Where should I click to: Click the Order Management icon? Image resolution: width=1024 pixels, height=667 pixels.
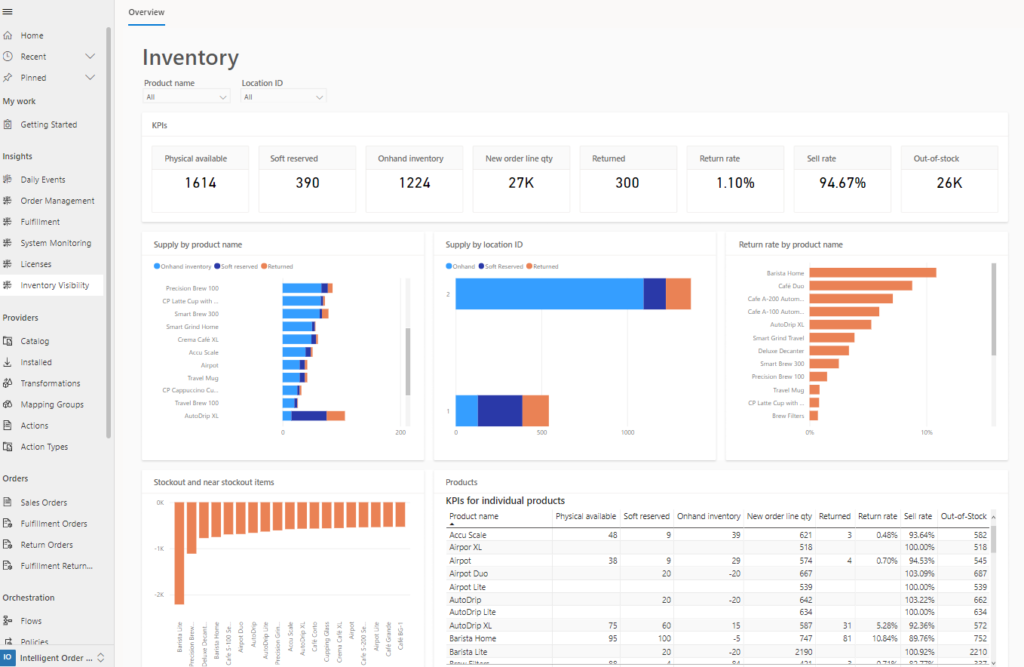point(8,201)
